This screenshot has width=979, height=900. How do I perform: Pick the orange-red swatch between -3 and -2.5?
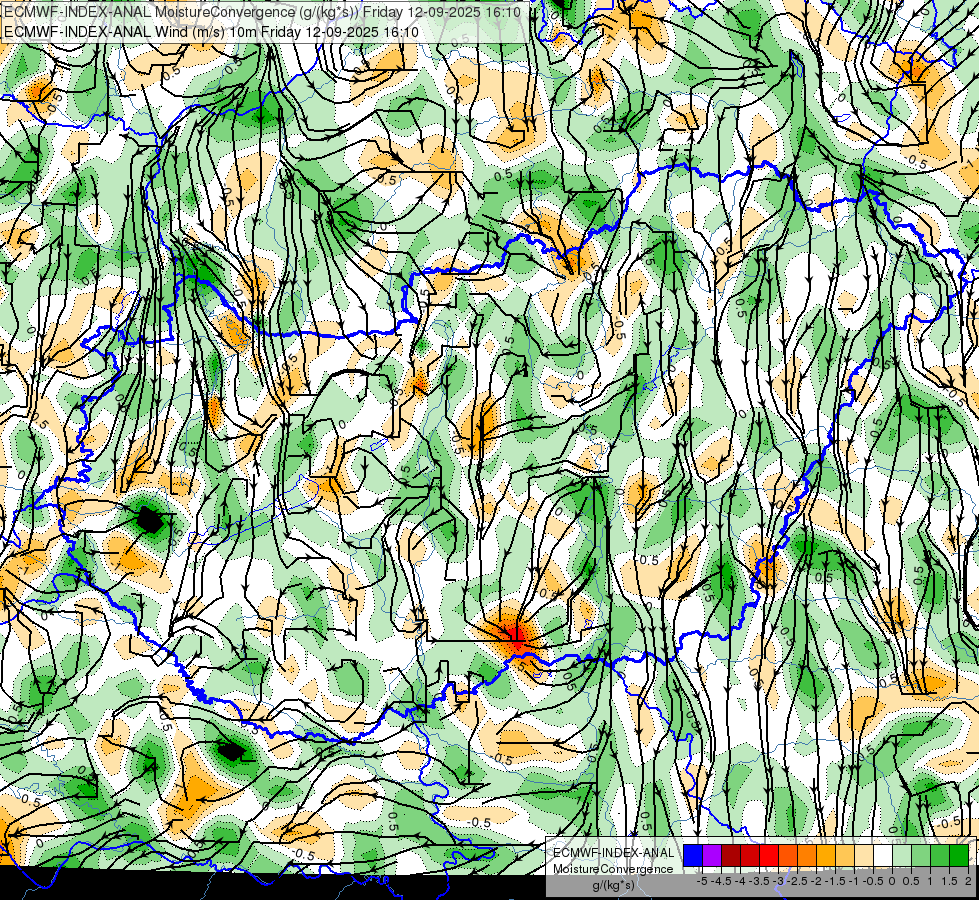click(788, 855)
